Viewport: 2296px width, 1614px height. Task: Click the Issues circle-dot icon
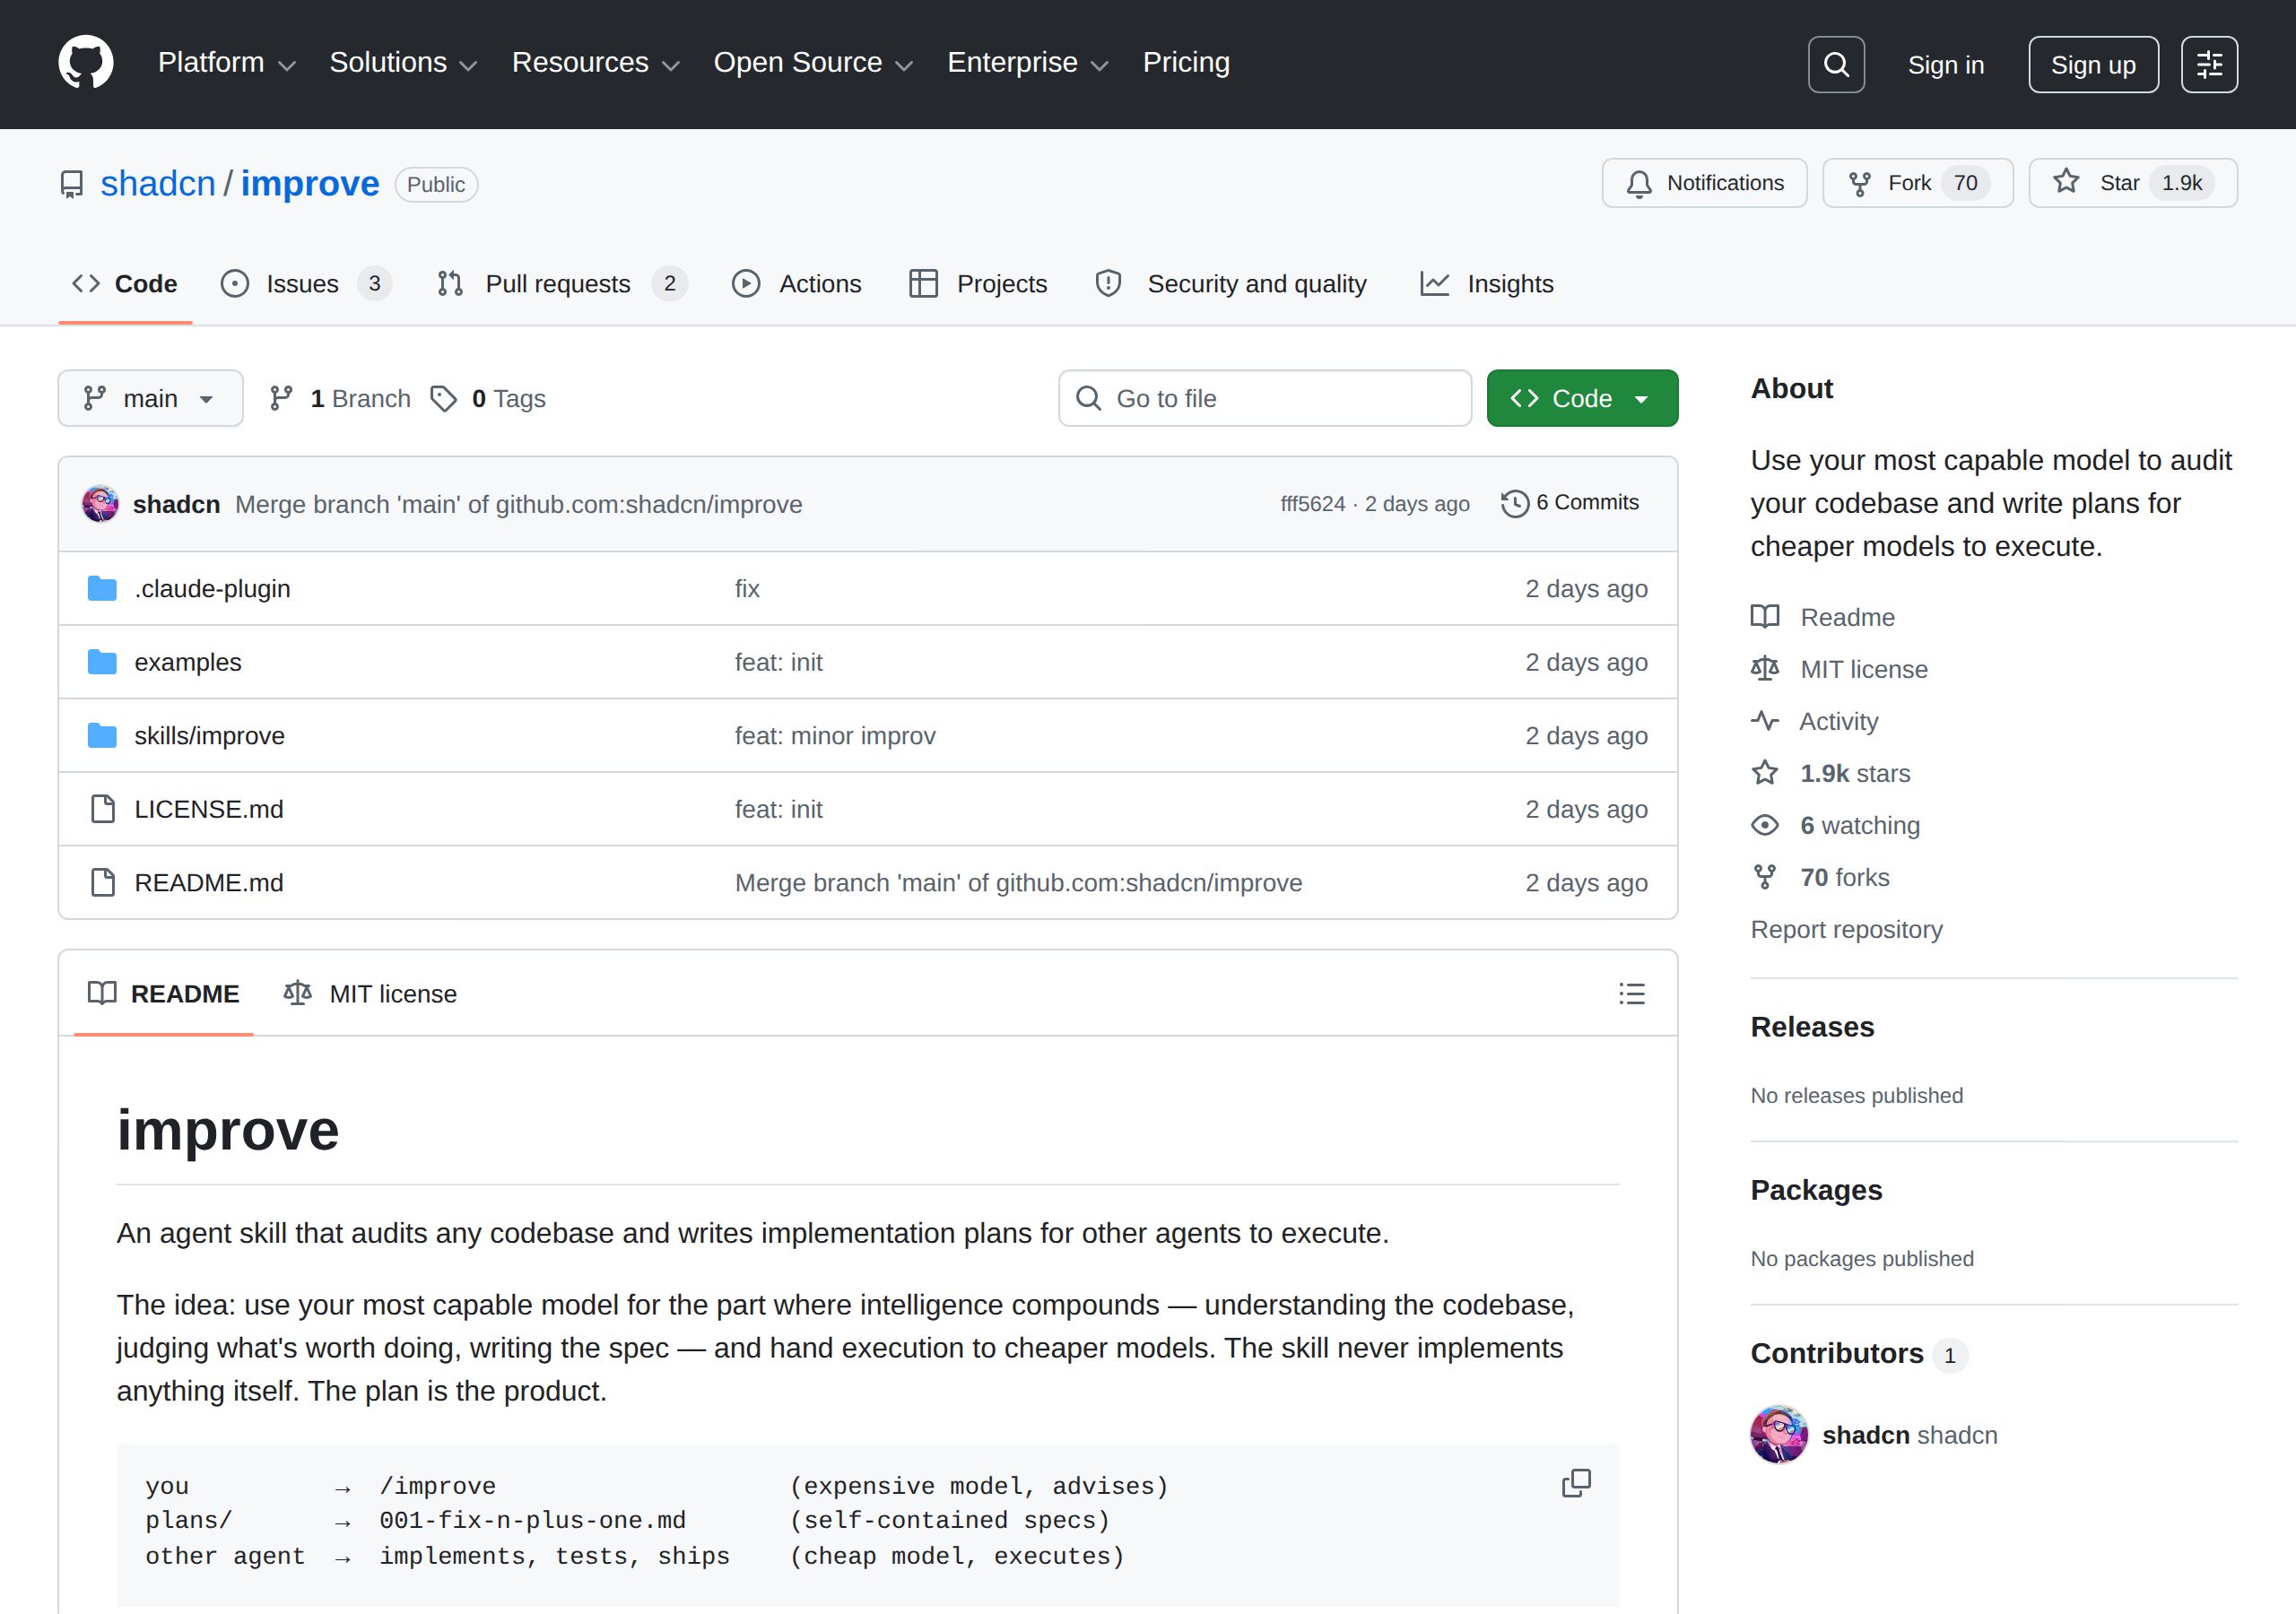(x=235, y=284)
